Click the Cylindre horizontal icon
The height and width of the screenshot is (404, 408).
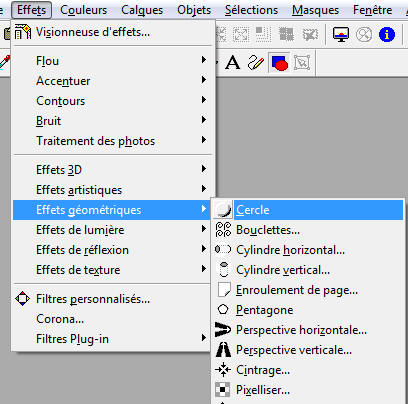click(223, 249)
